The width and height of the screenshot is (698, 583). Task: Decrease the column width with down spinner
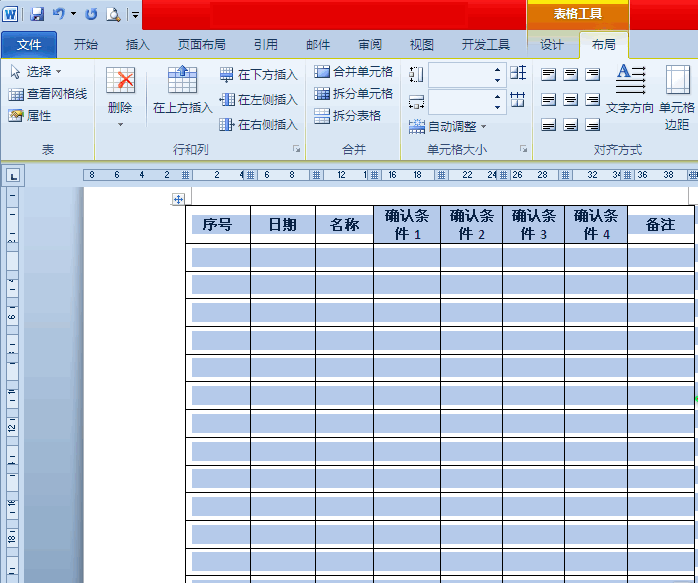coord(498,108)
